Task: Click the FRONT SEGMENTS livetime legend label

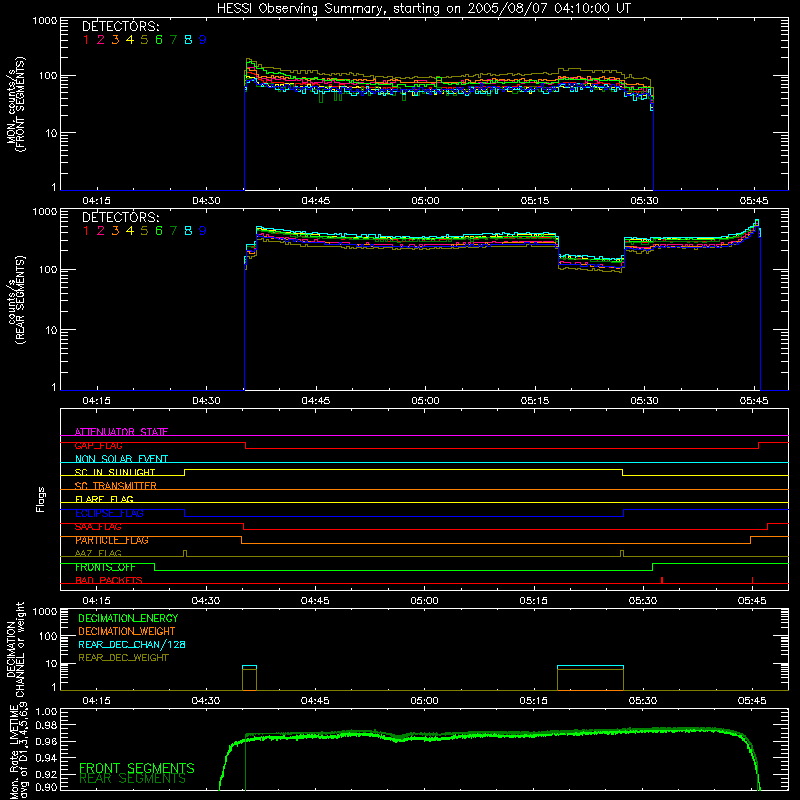Action: (x=137, y=768)
